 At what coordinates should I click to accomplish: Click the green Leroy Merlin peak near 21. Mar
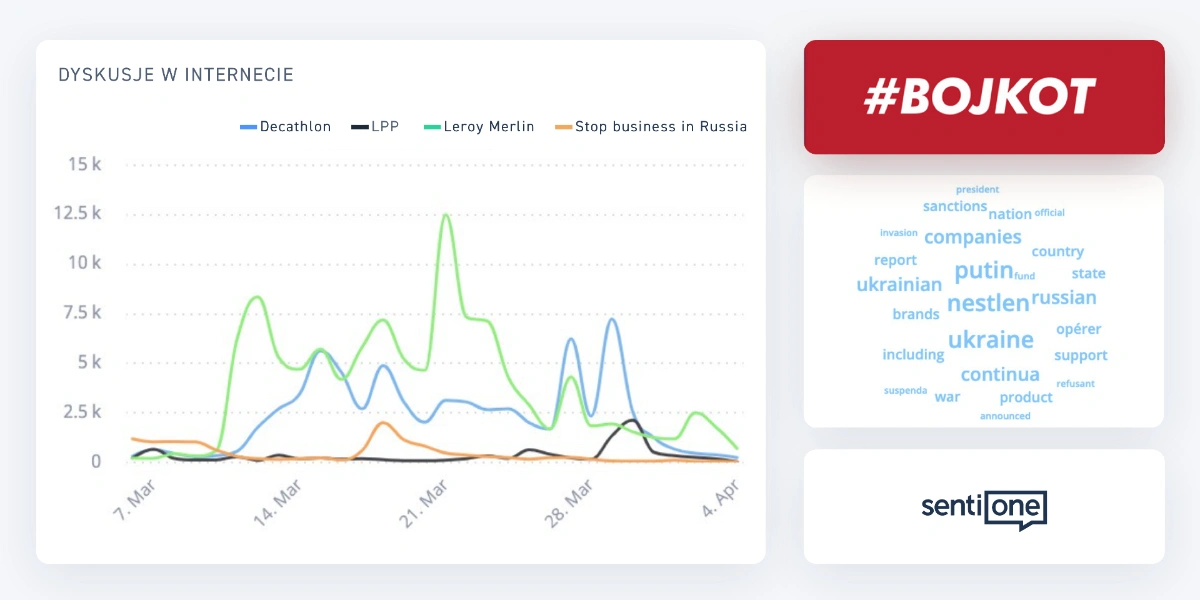point(446,216)
